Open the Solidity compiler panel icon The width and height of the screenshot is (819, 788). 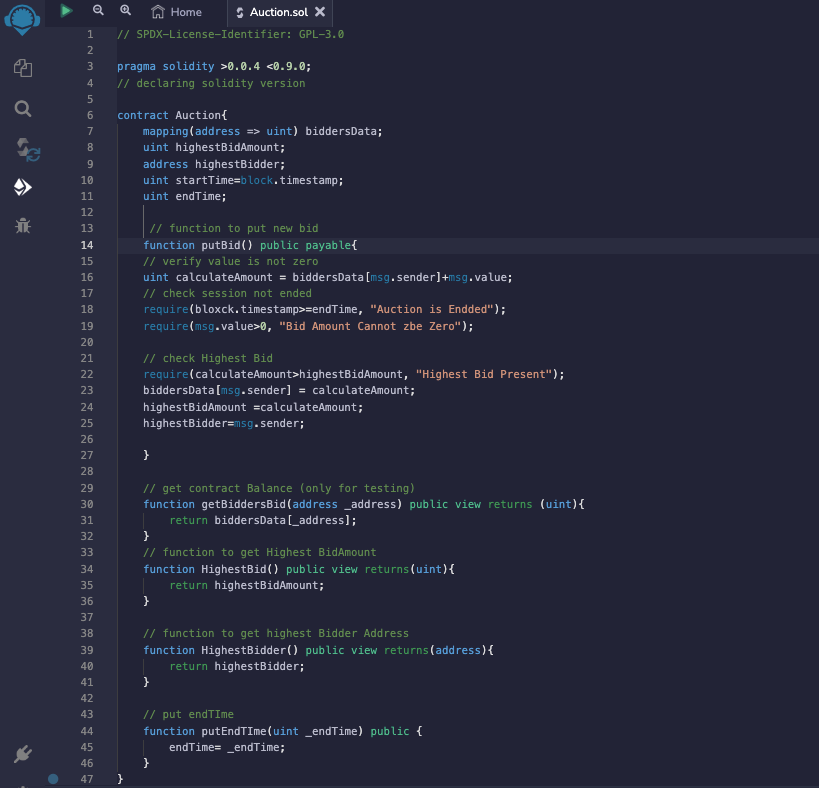coord(27,149)
